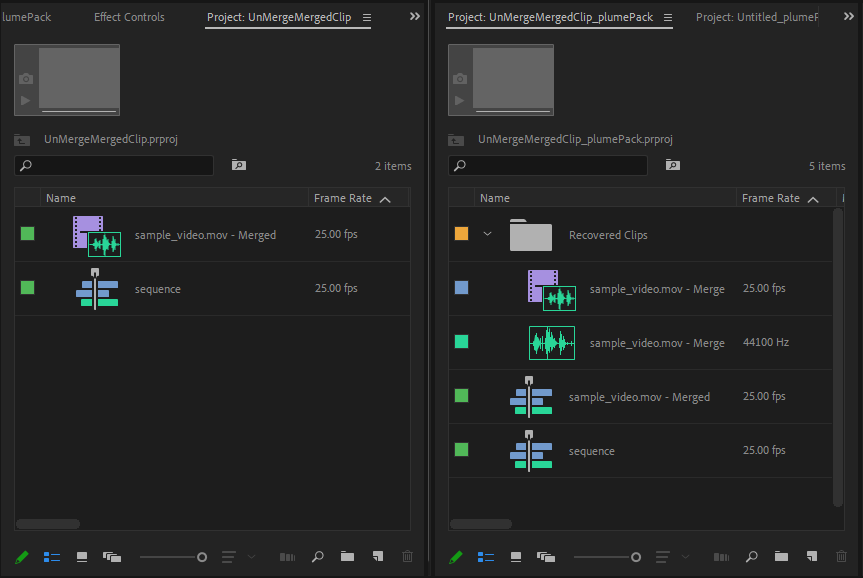Collapse the Recovered Clips bin

[x=487, y=233]
